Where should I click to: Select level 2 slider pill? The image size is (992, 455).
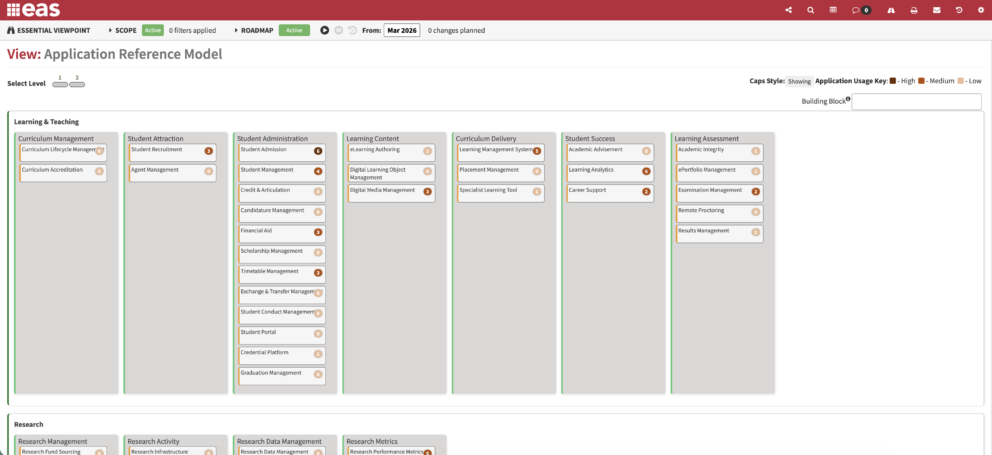click(x=77, y=84)
